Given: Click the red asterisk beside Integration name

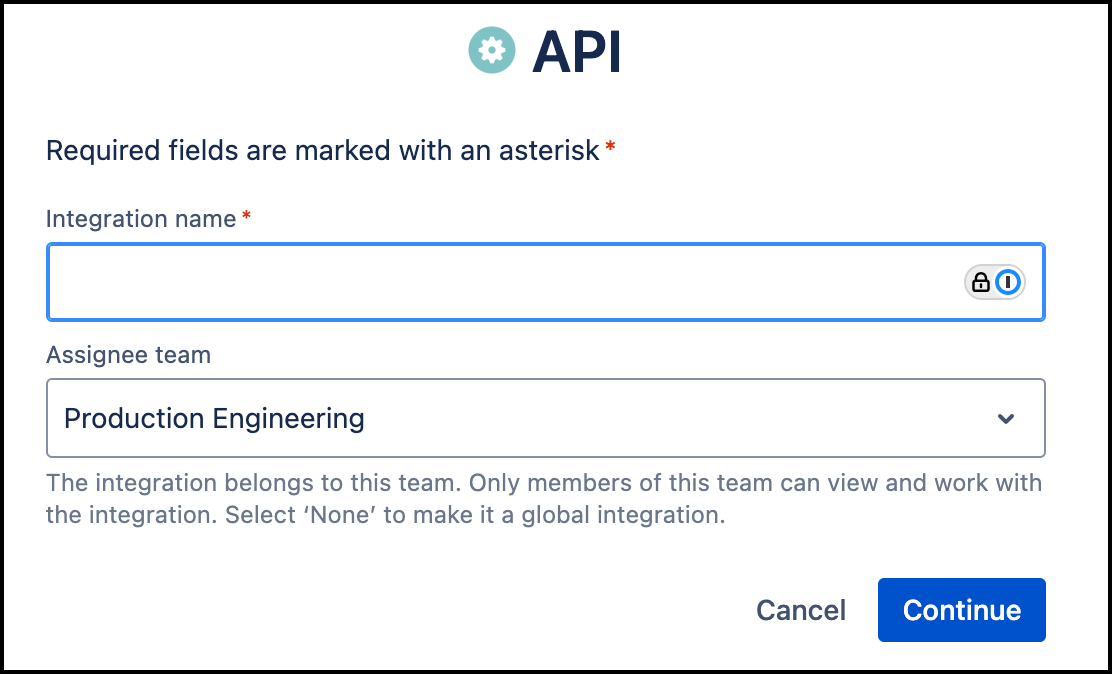Looking at the screenshot, I should click(x=246, y=216).
